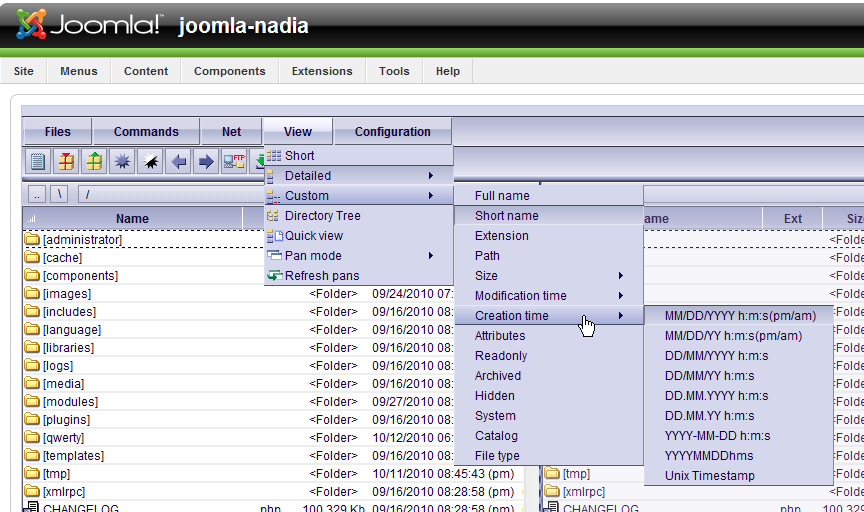This screenshot has height=512, width=864.
Task: Select Extension column option
Action: click(549, 235)
